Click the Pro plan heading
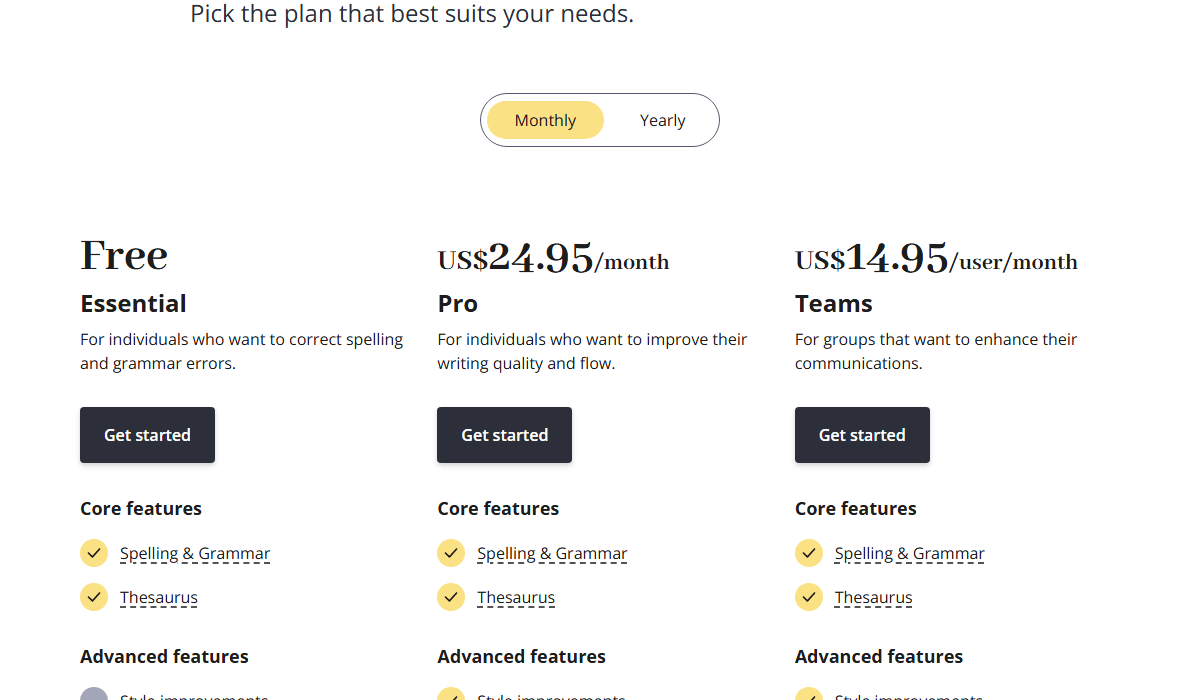The height and width of the screenshot is (700, 1200). pos(457,304)
